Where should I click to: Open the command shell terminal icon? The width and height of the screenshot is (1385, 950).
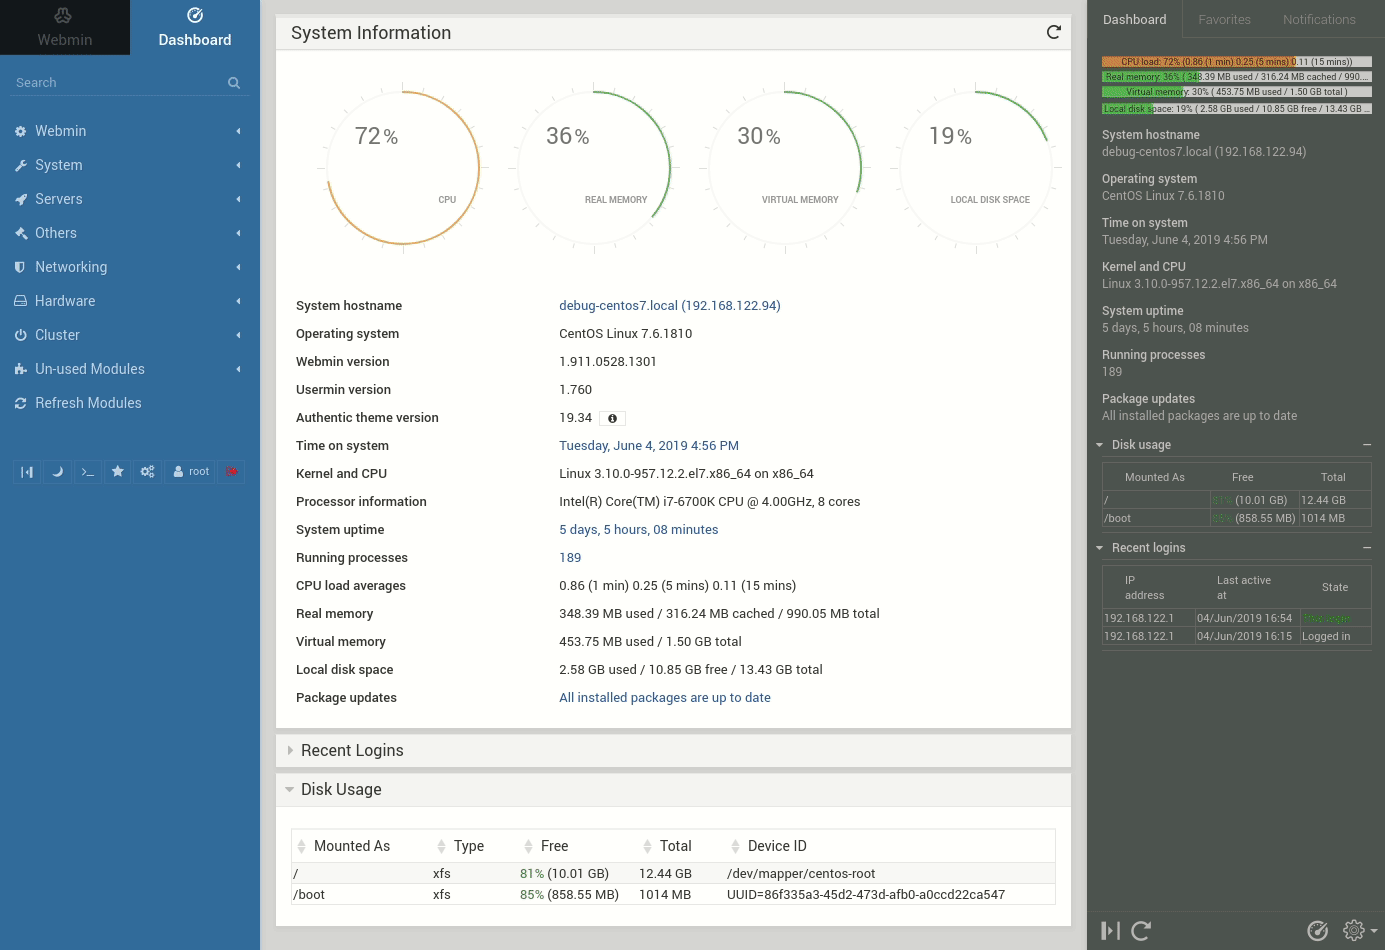[87, 472]
